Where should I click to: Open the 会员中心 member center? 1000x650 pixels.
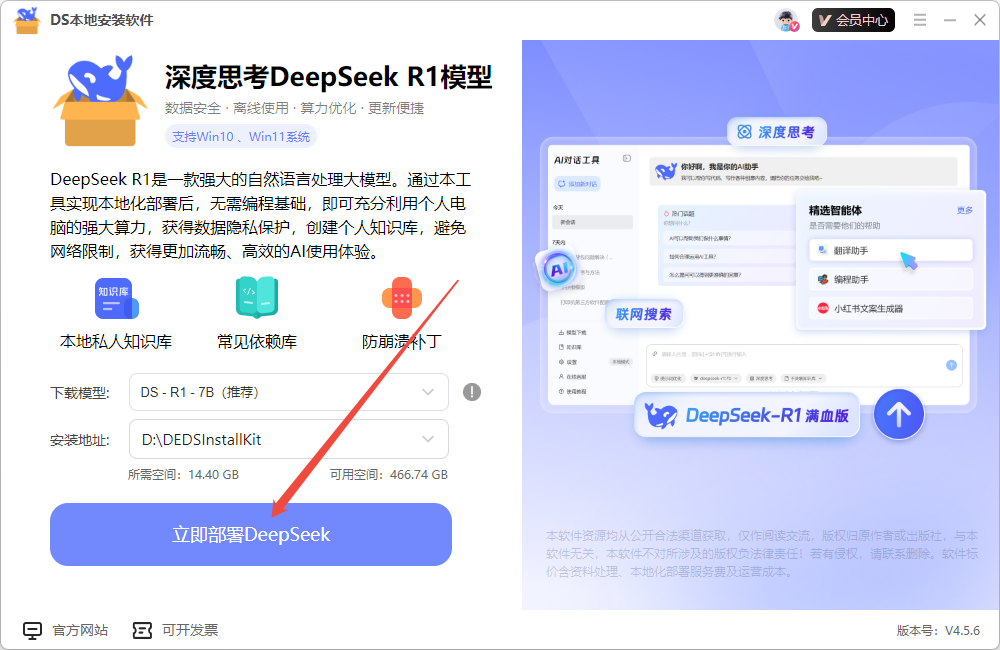click(x=853, y=19)
